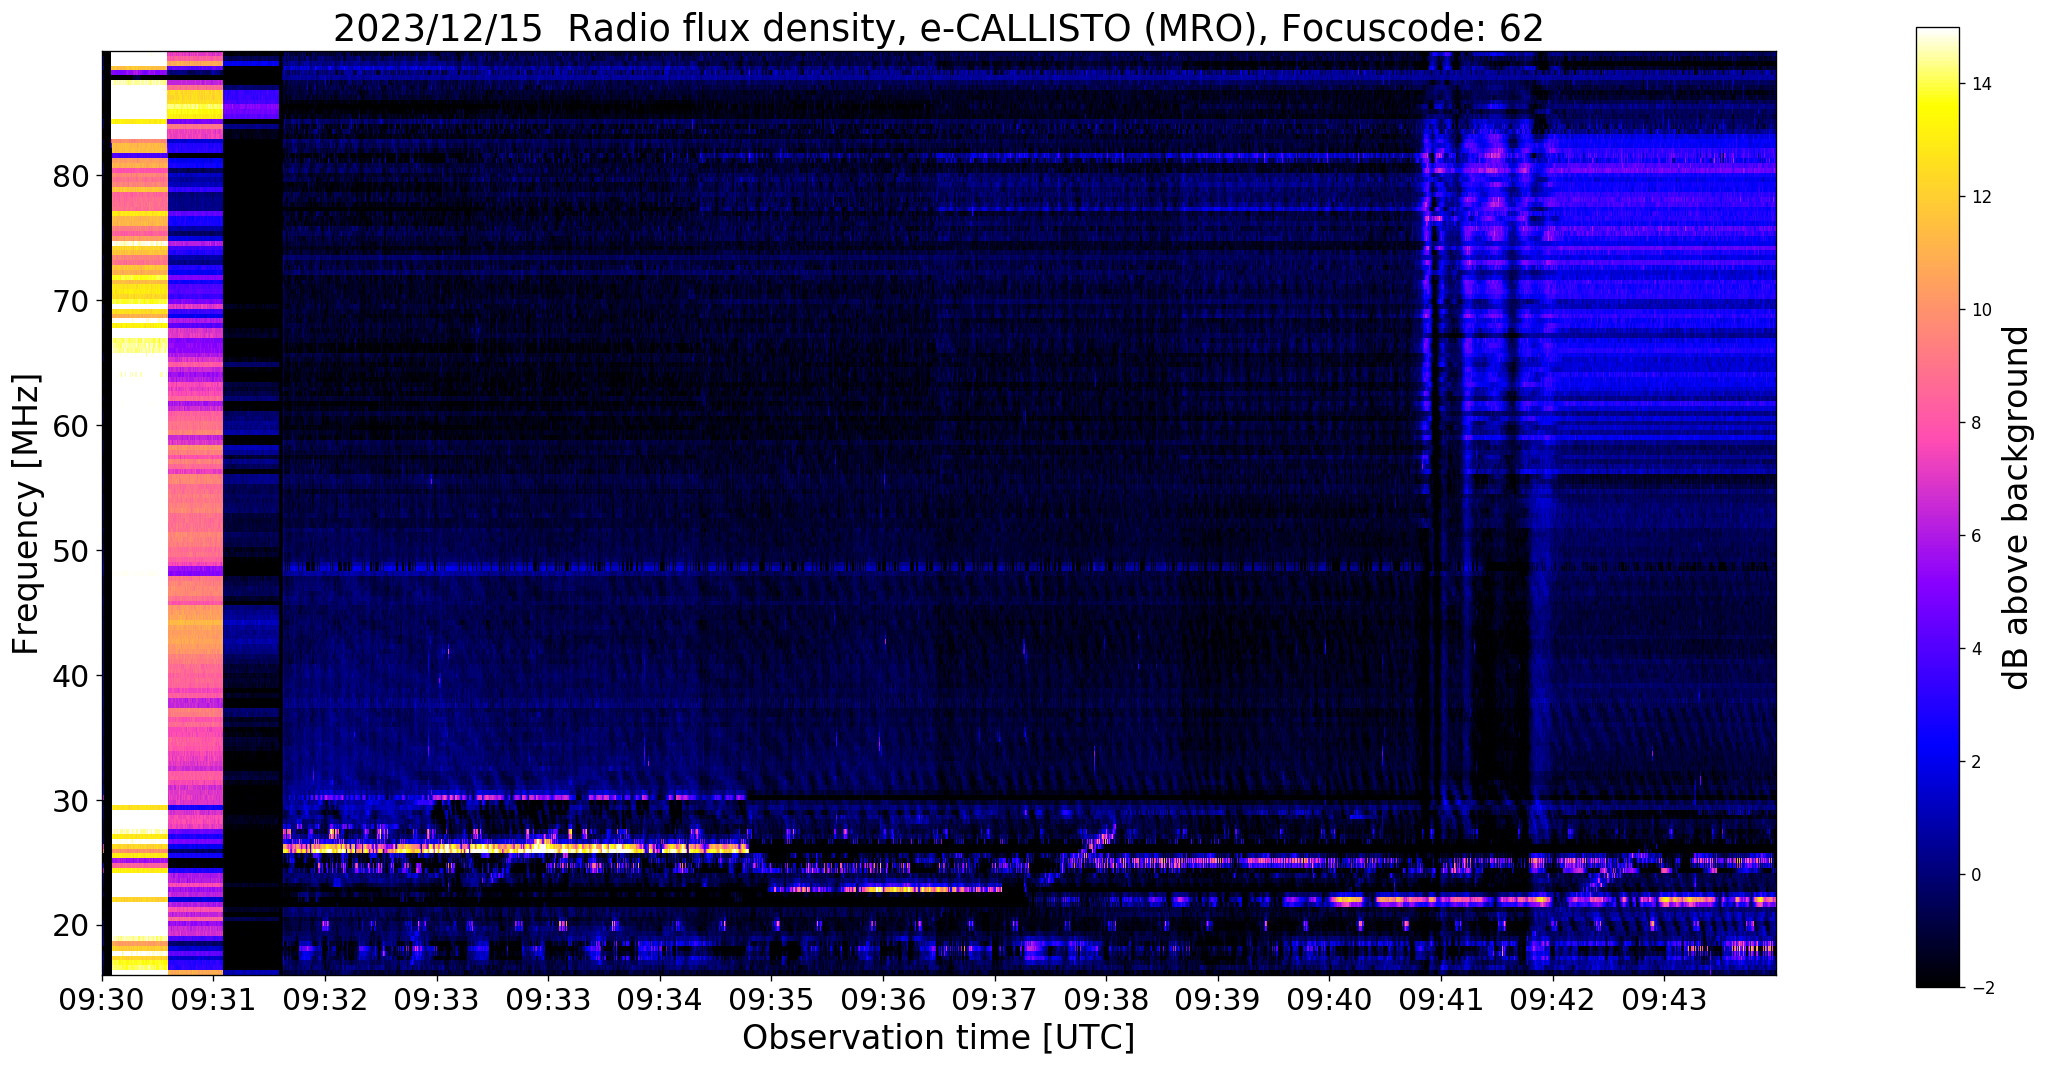Select the 70 tick on frequency axis

pyautogui.click(x=71, y=301)
